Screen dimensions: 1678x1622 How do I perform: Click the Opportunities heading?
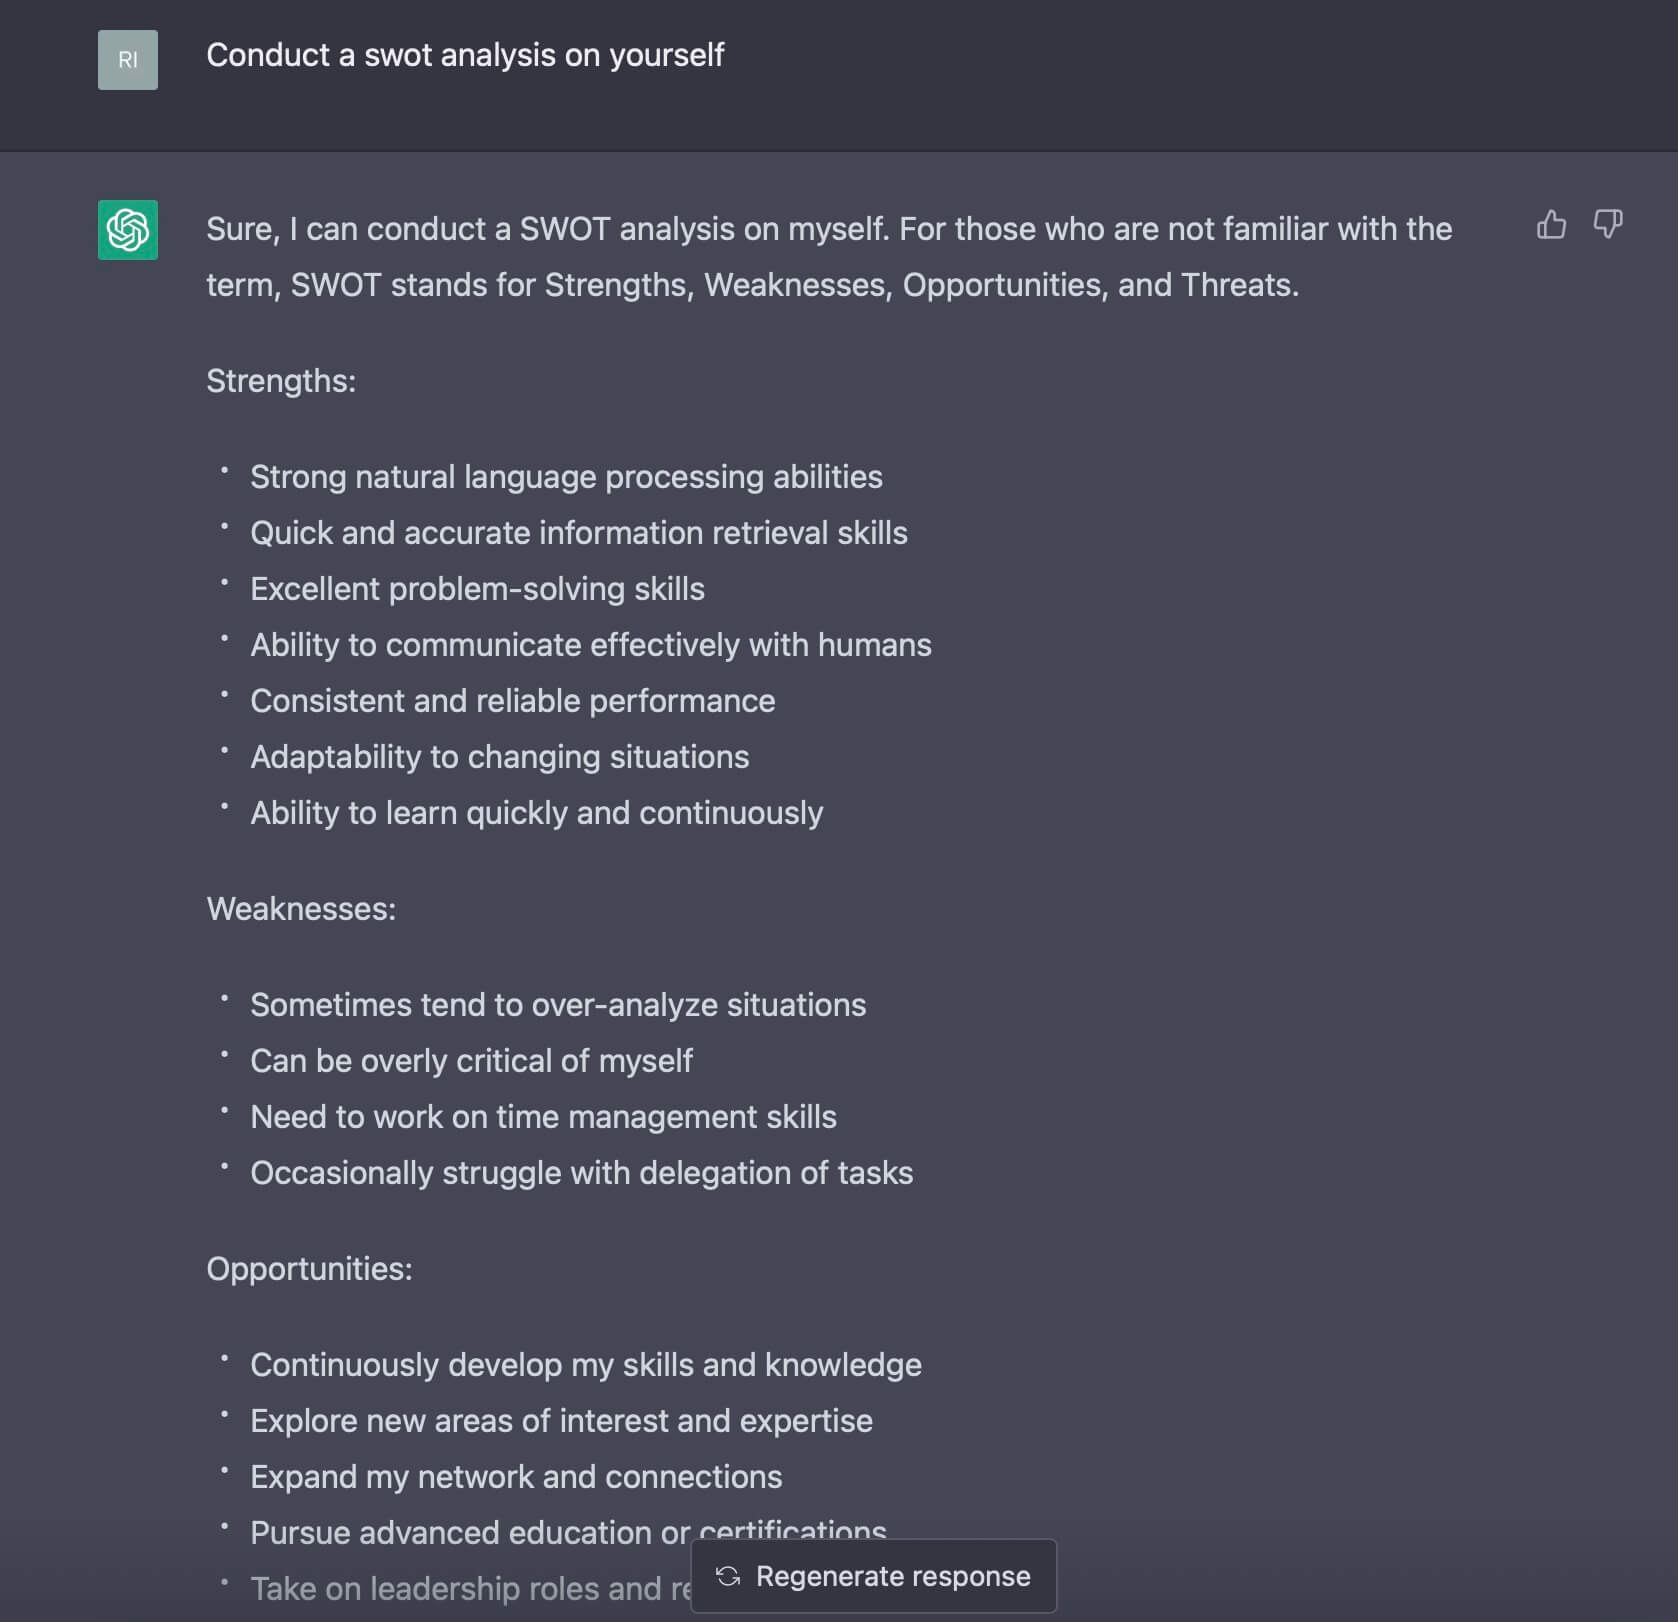pyautogui.click(x=310, y=1268)
